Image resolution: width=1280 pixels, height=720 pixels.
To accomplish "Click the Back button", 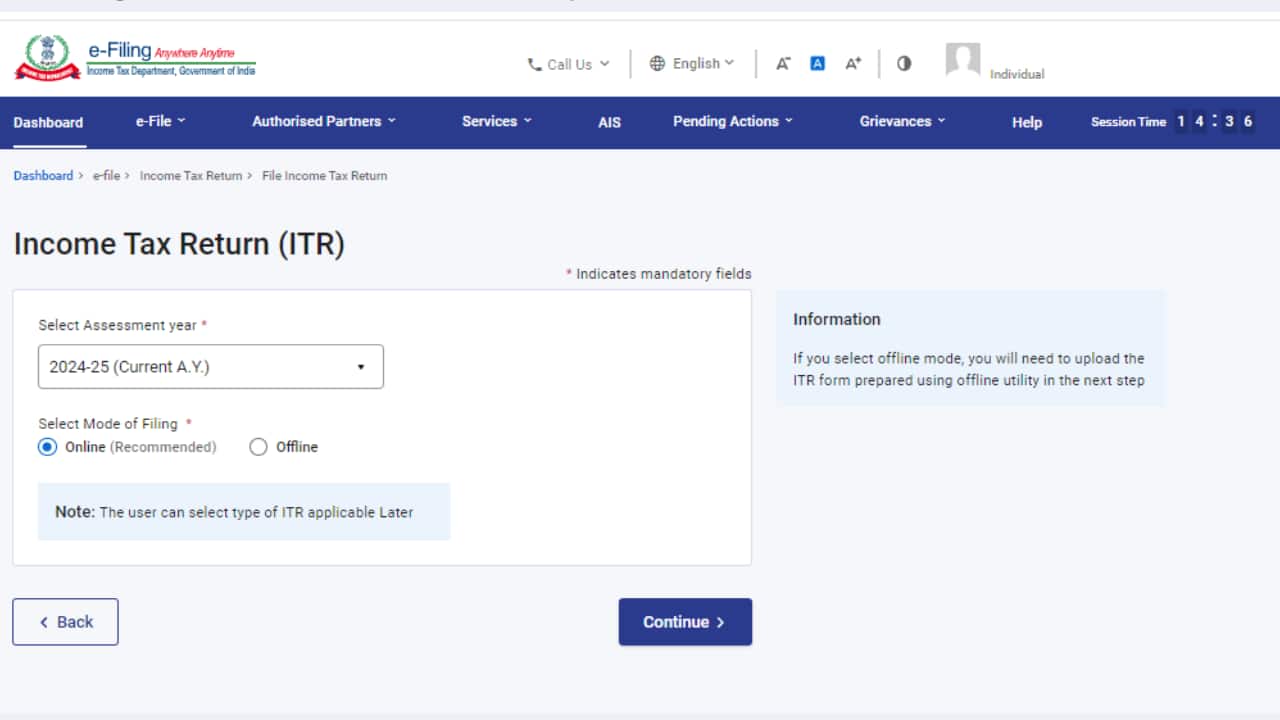I will (65, 622).
